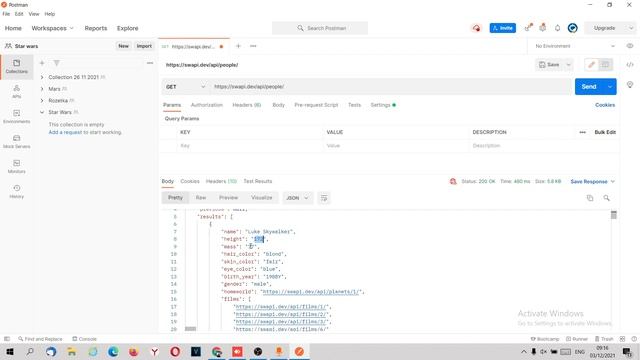The width and height of the screenshot is (640, 360).
Task: Switch to the Authorization tab
Action: tap(207, 105)
